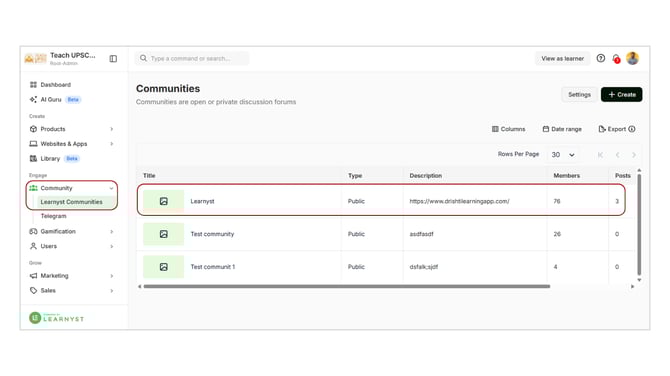The image size is (670, 376).
Task: Expand the Products submenu chevron
Action: coord(112,129)
